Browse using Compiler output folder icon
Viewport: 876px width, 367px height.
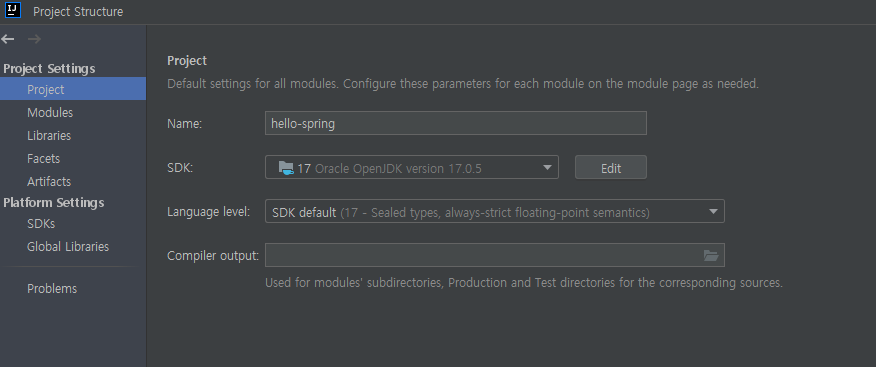coord(711,255)
